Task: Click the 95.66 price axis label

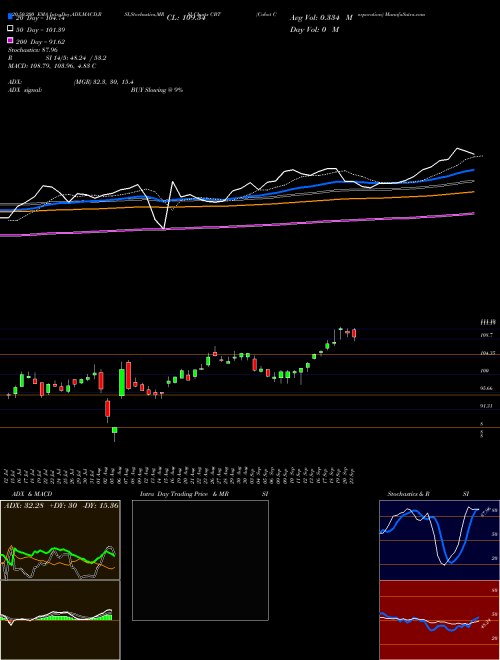Action: pyautogui.click(x=487, y=388)
